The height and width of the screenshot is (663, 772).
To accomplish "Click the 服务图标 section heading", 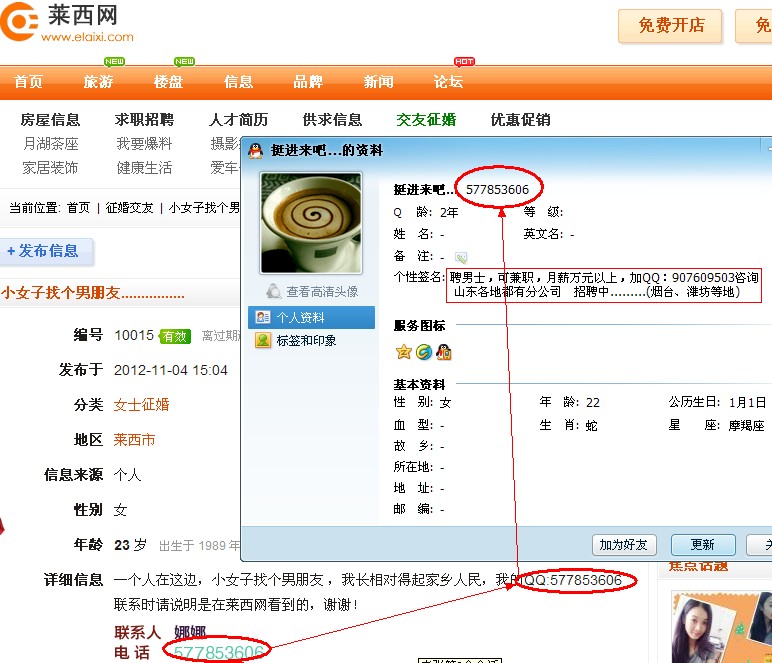I will [419, 325].
